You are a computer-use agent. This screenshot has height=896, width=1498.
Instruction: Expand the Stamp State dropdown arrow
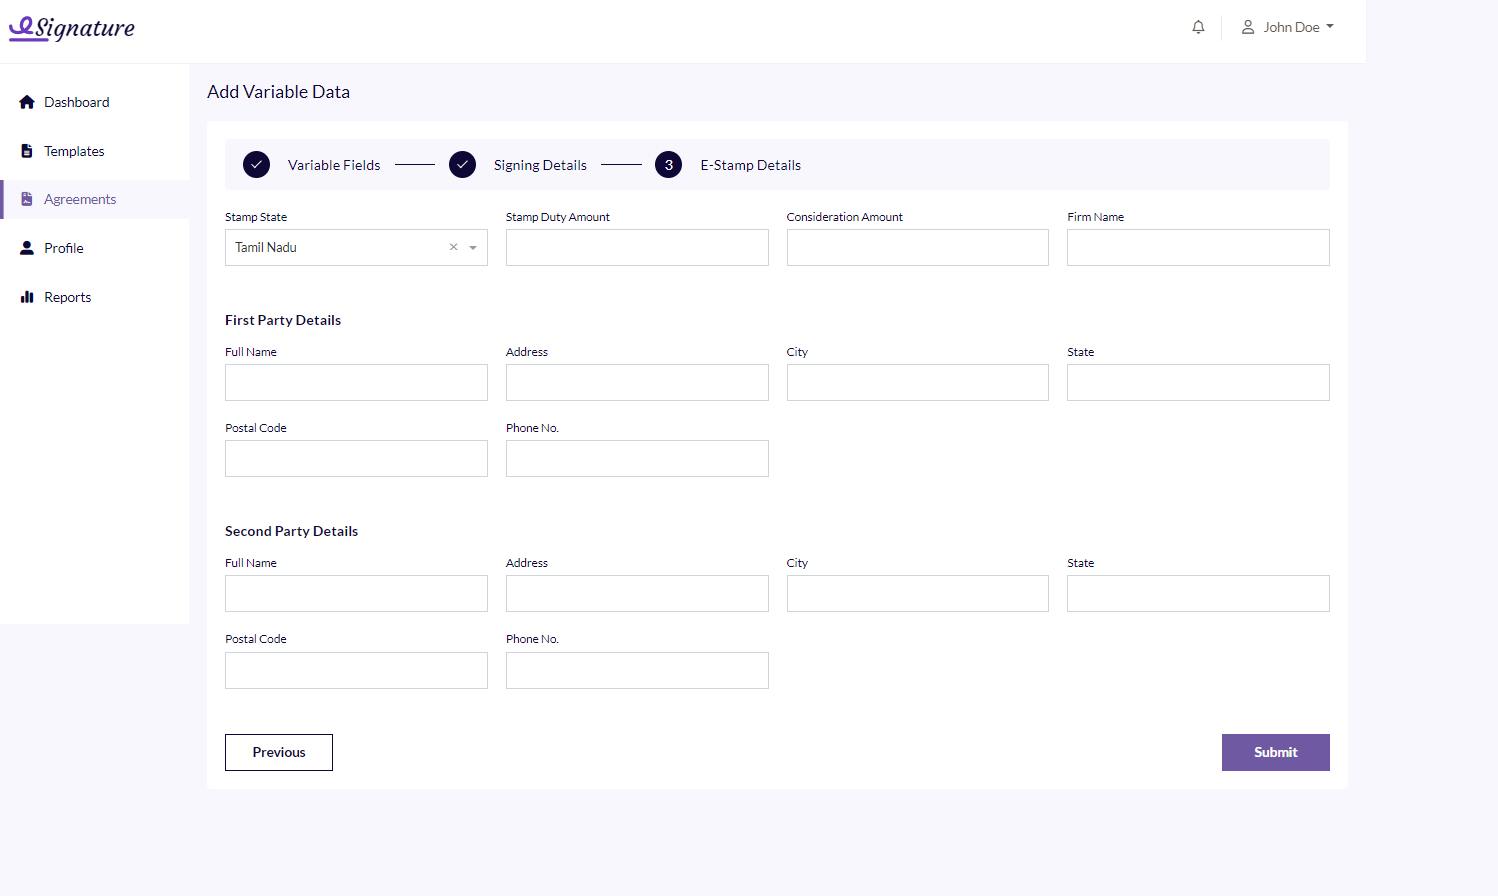click(473, 248)
